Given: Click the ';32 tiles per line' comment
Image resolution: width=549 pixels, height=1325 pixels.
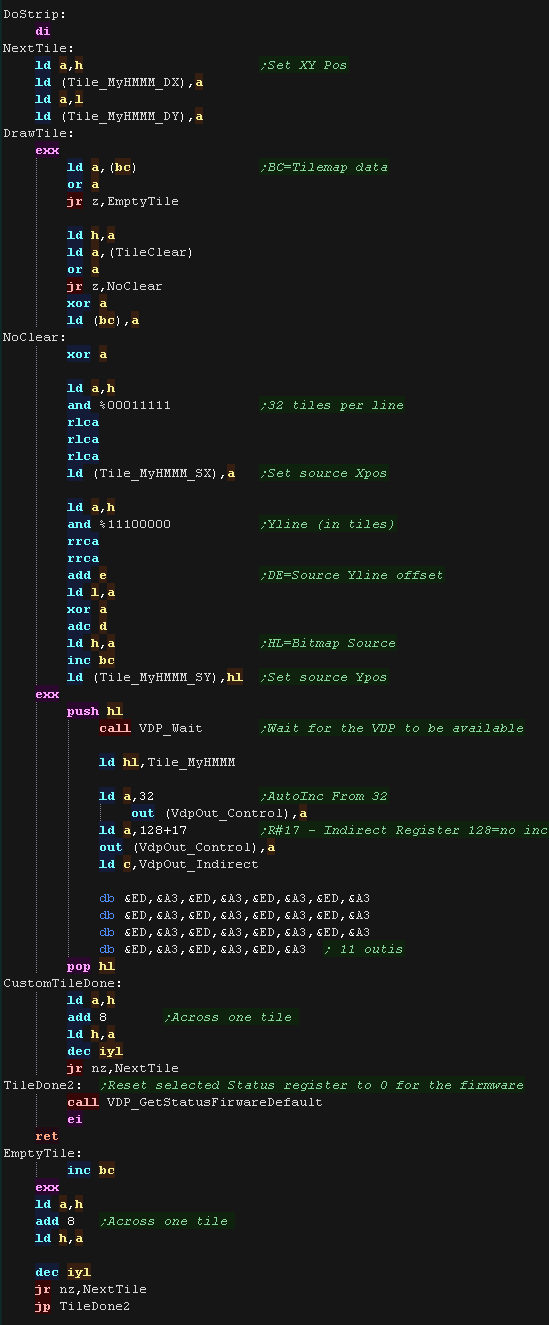Looking at the screenshot, I should pyautogui.click(x=331, y=405).
